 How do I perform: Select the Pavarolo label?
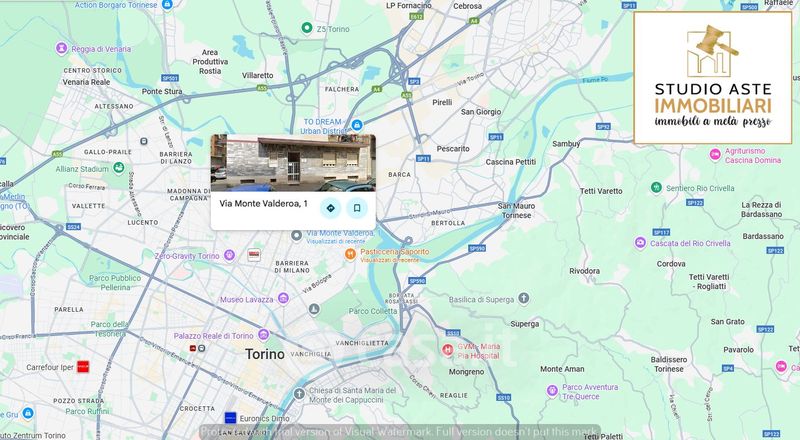point(738,350)
